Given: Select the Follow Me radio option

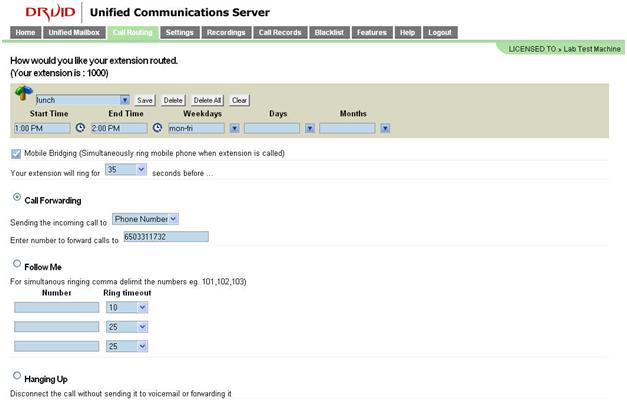Looking at the screenshot, I should pyautogui.click(x=17, y=265).
